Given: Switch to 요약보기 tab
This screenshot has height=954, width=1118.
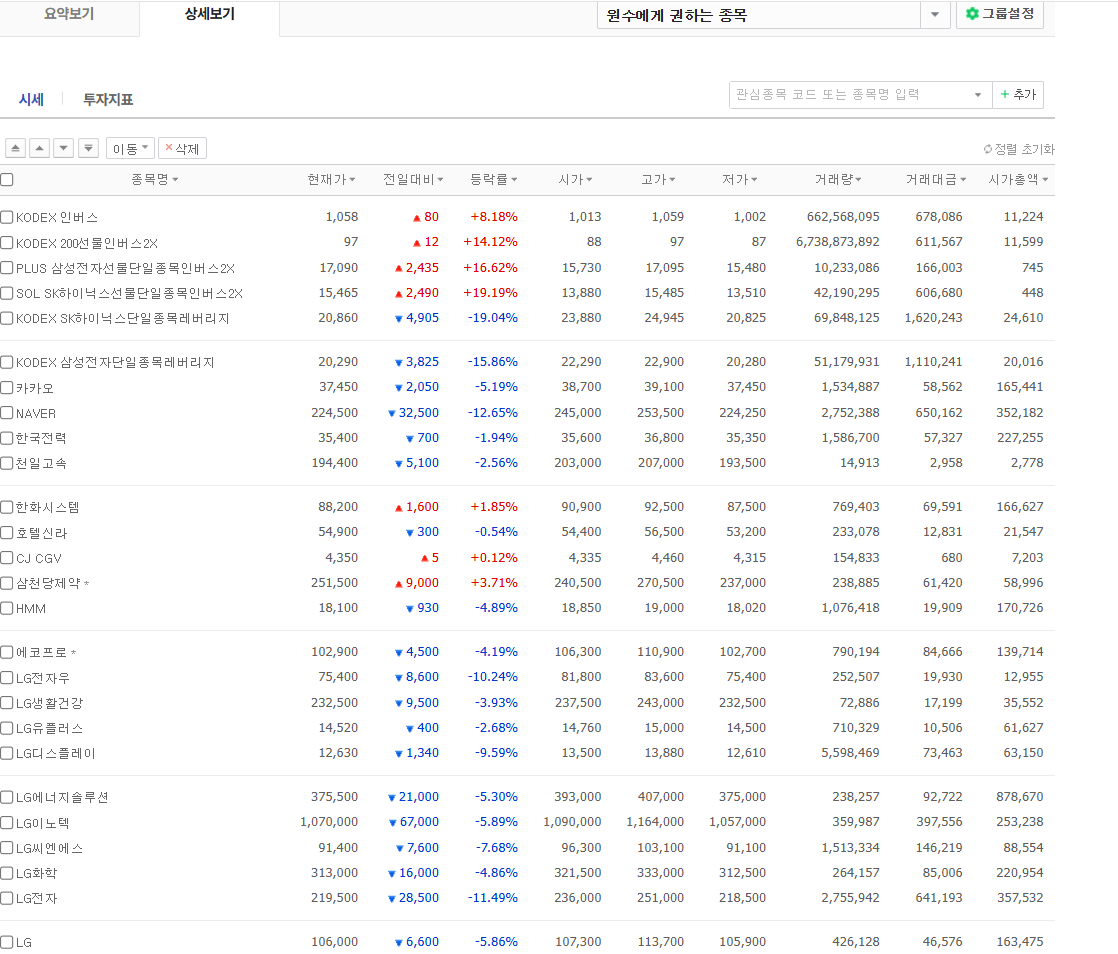Looking at the screenshot, I should tap(69, 14).
